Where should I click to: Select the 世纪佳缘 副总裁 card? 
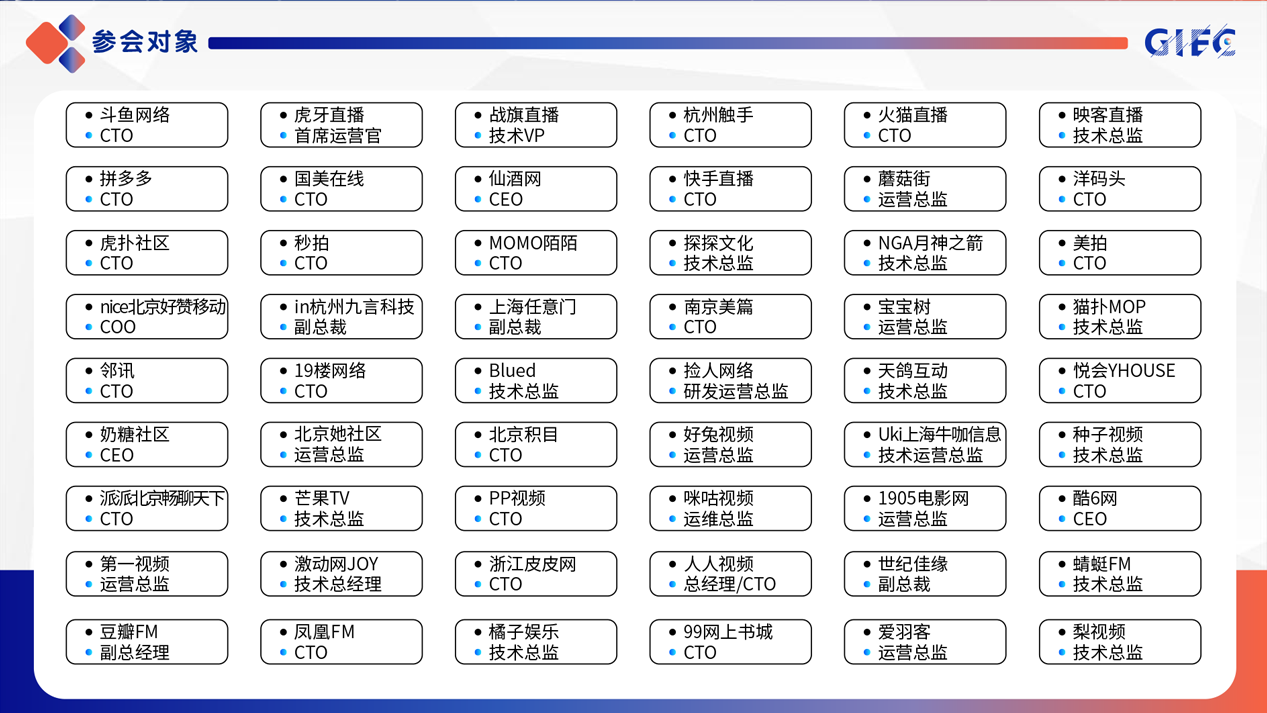(925, 574)
